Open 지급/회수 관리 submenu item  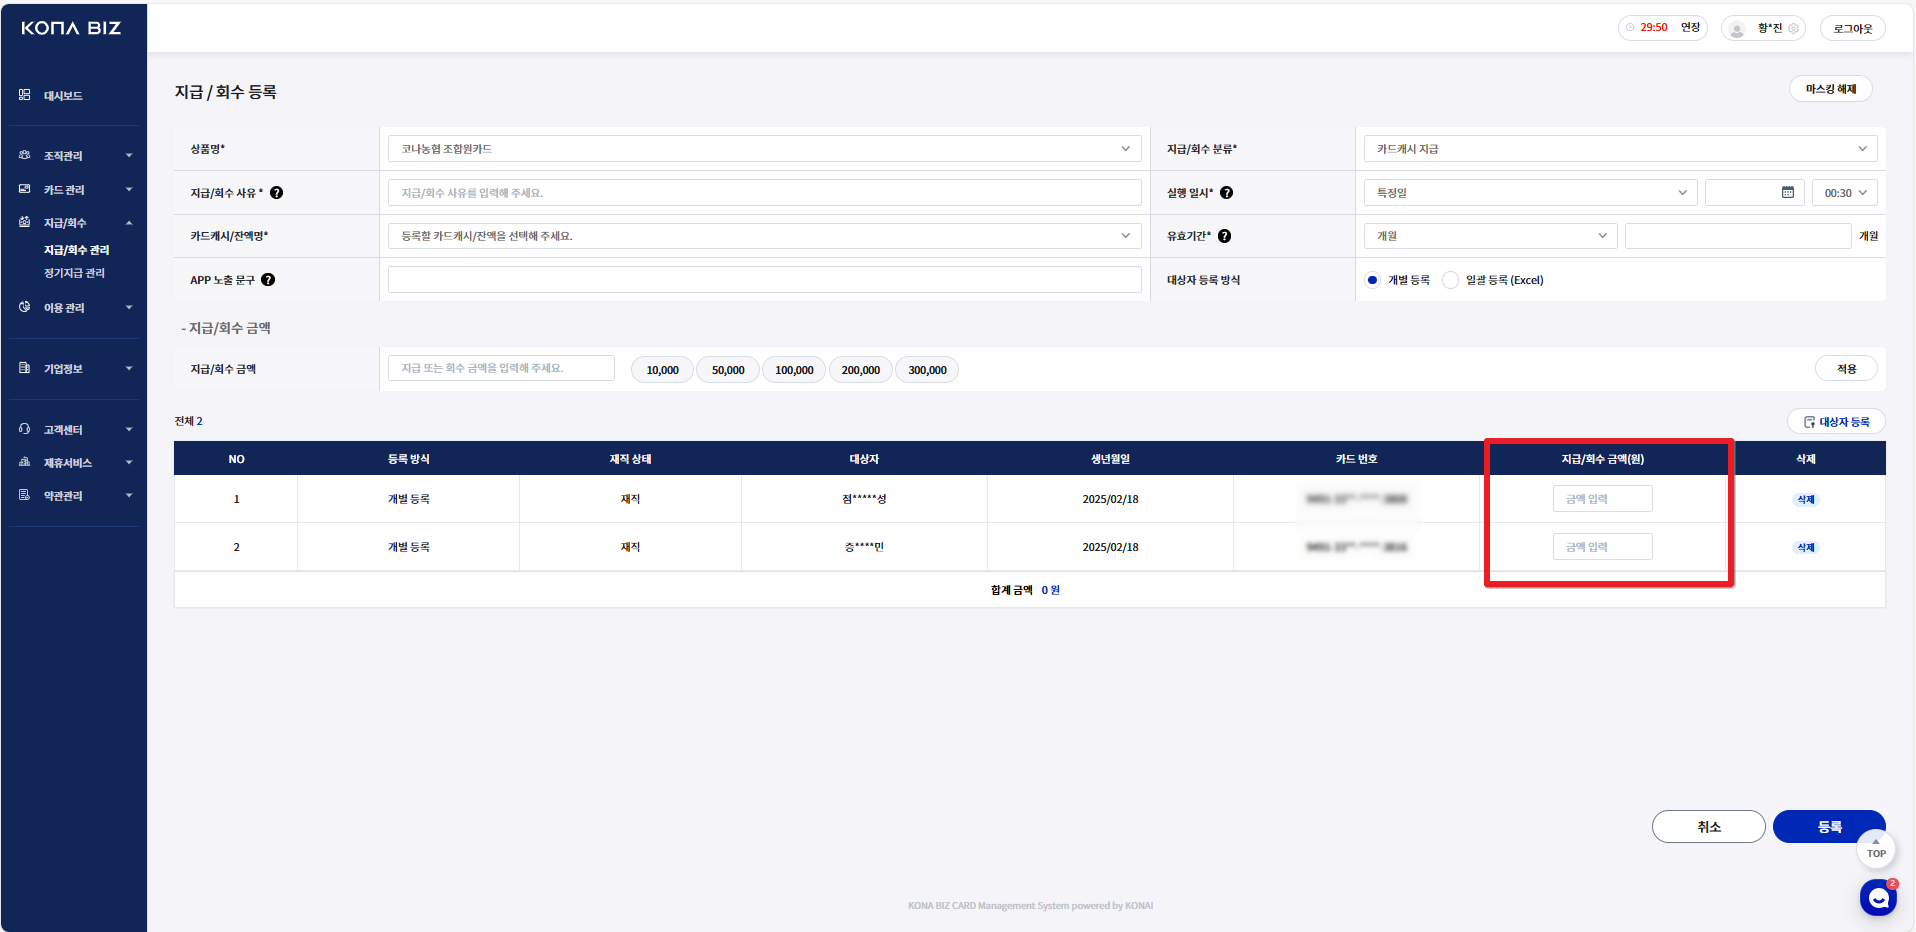pos(77,250)
